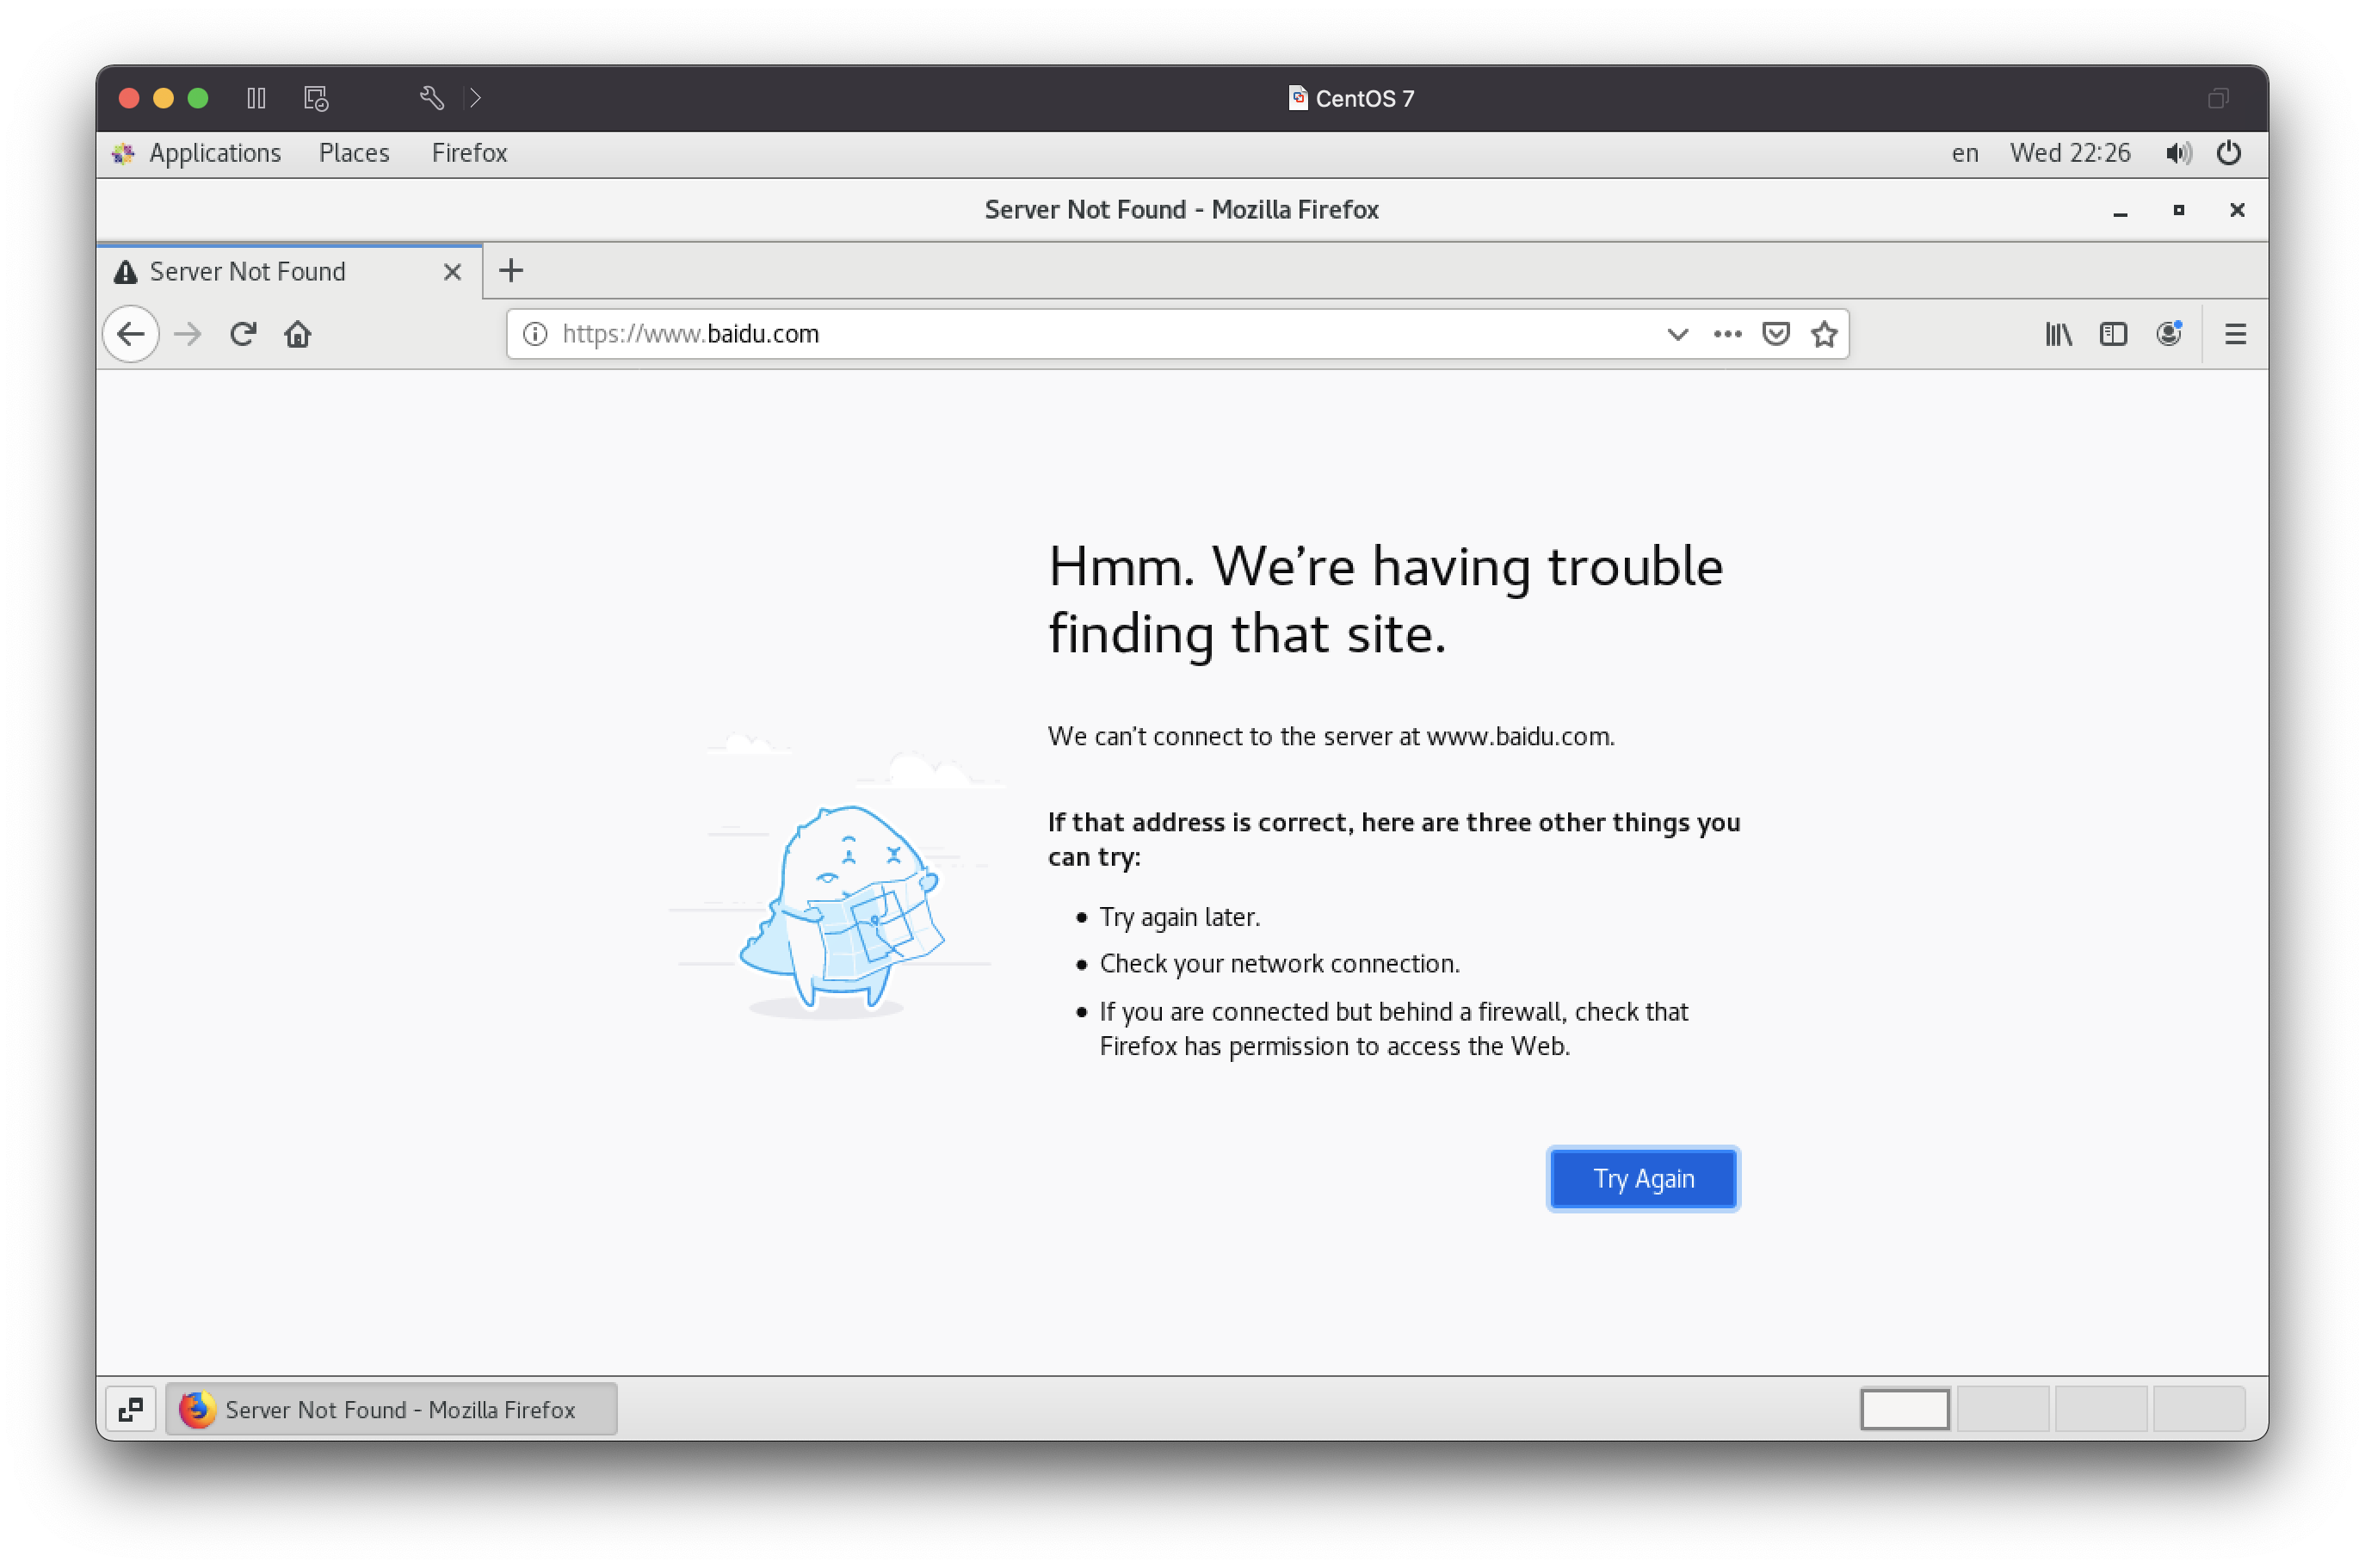Click the Try Again button

click(1643, 1179)
